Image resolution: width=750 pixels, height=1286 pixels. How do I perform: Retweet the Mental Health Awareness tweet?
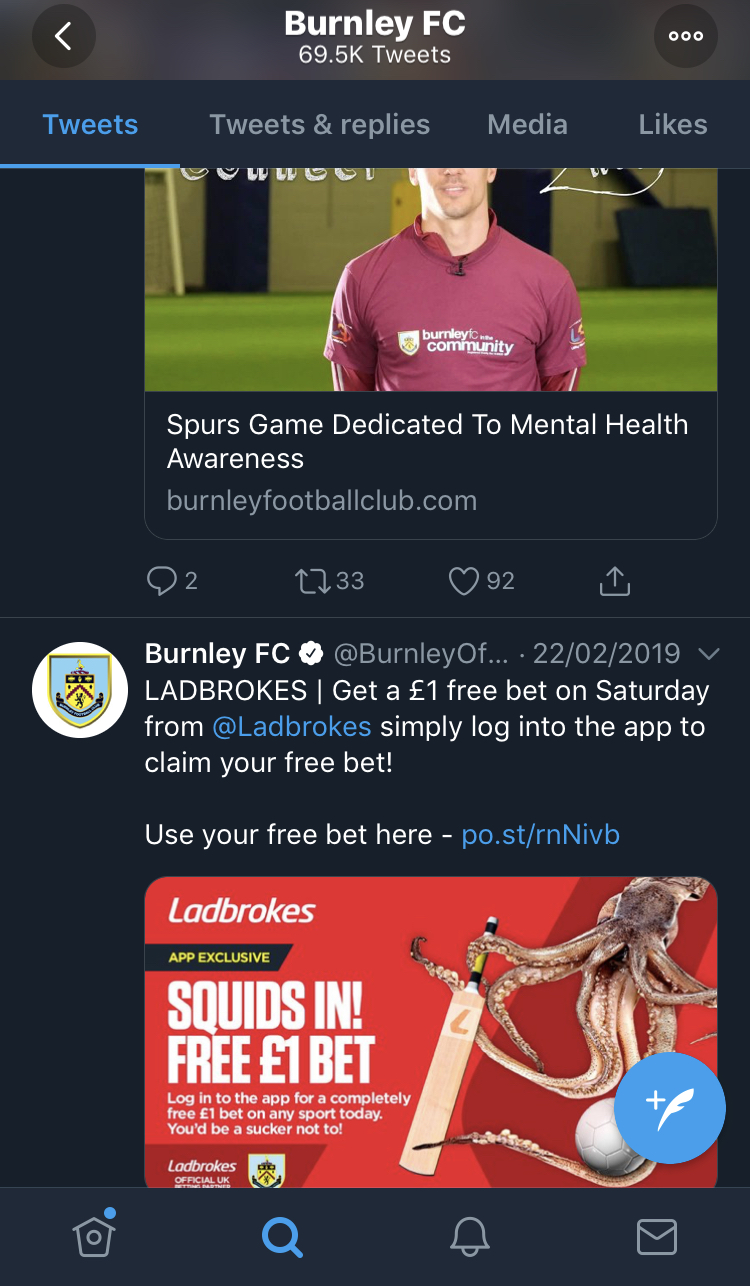[x=313, y=581]
